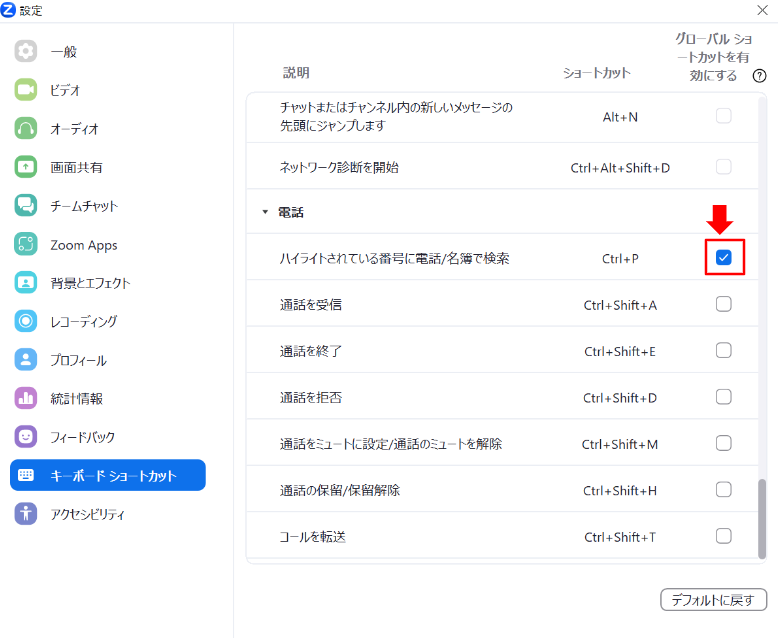The height and width of the screenshot is (638, 778).
Task: Check global shortcut for コールを転送
Action: (x=723, y=536)
